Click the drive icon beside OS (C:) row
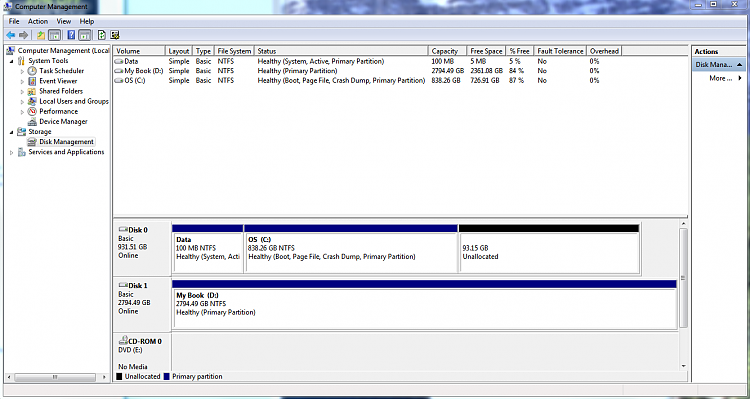The width and height of the screenshot is (750, 399). (x=119, y=80)
